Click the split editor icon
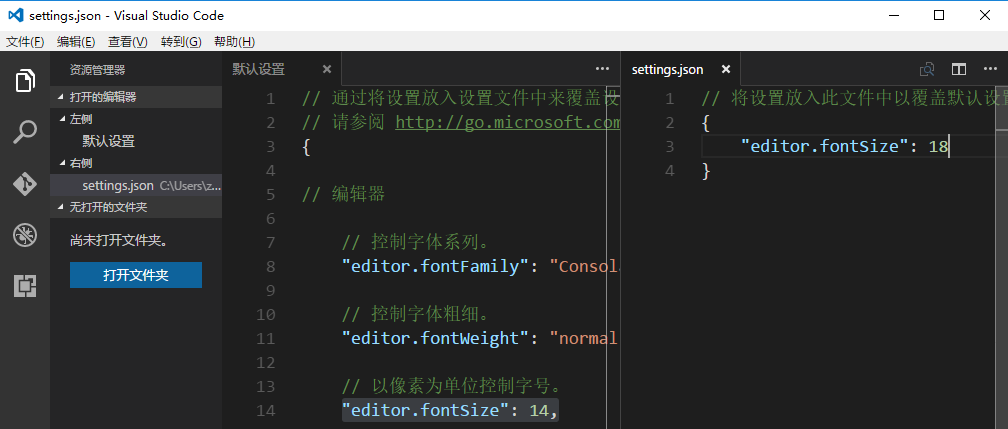 click(959, 69)
